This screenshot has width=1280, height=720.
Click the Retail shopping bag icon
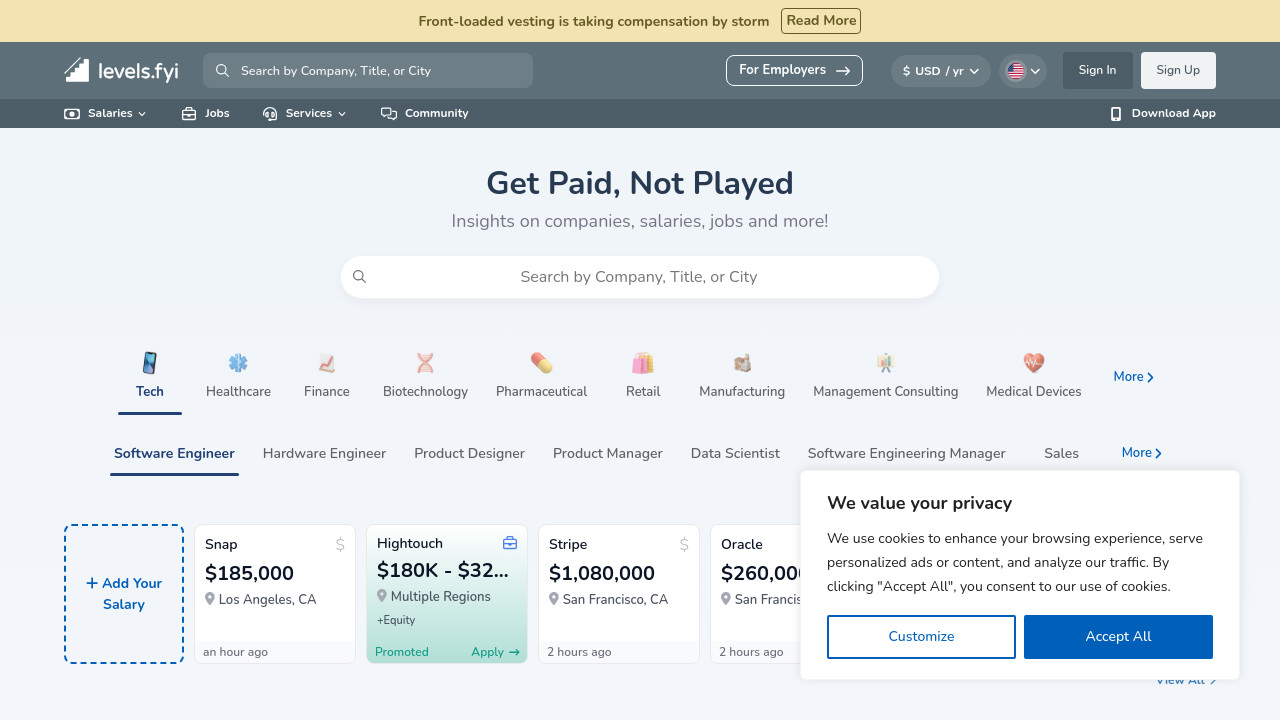(643, 363)
